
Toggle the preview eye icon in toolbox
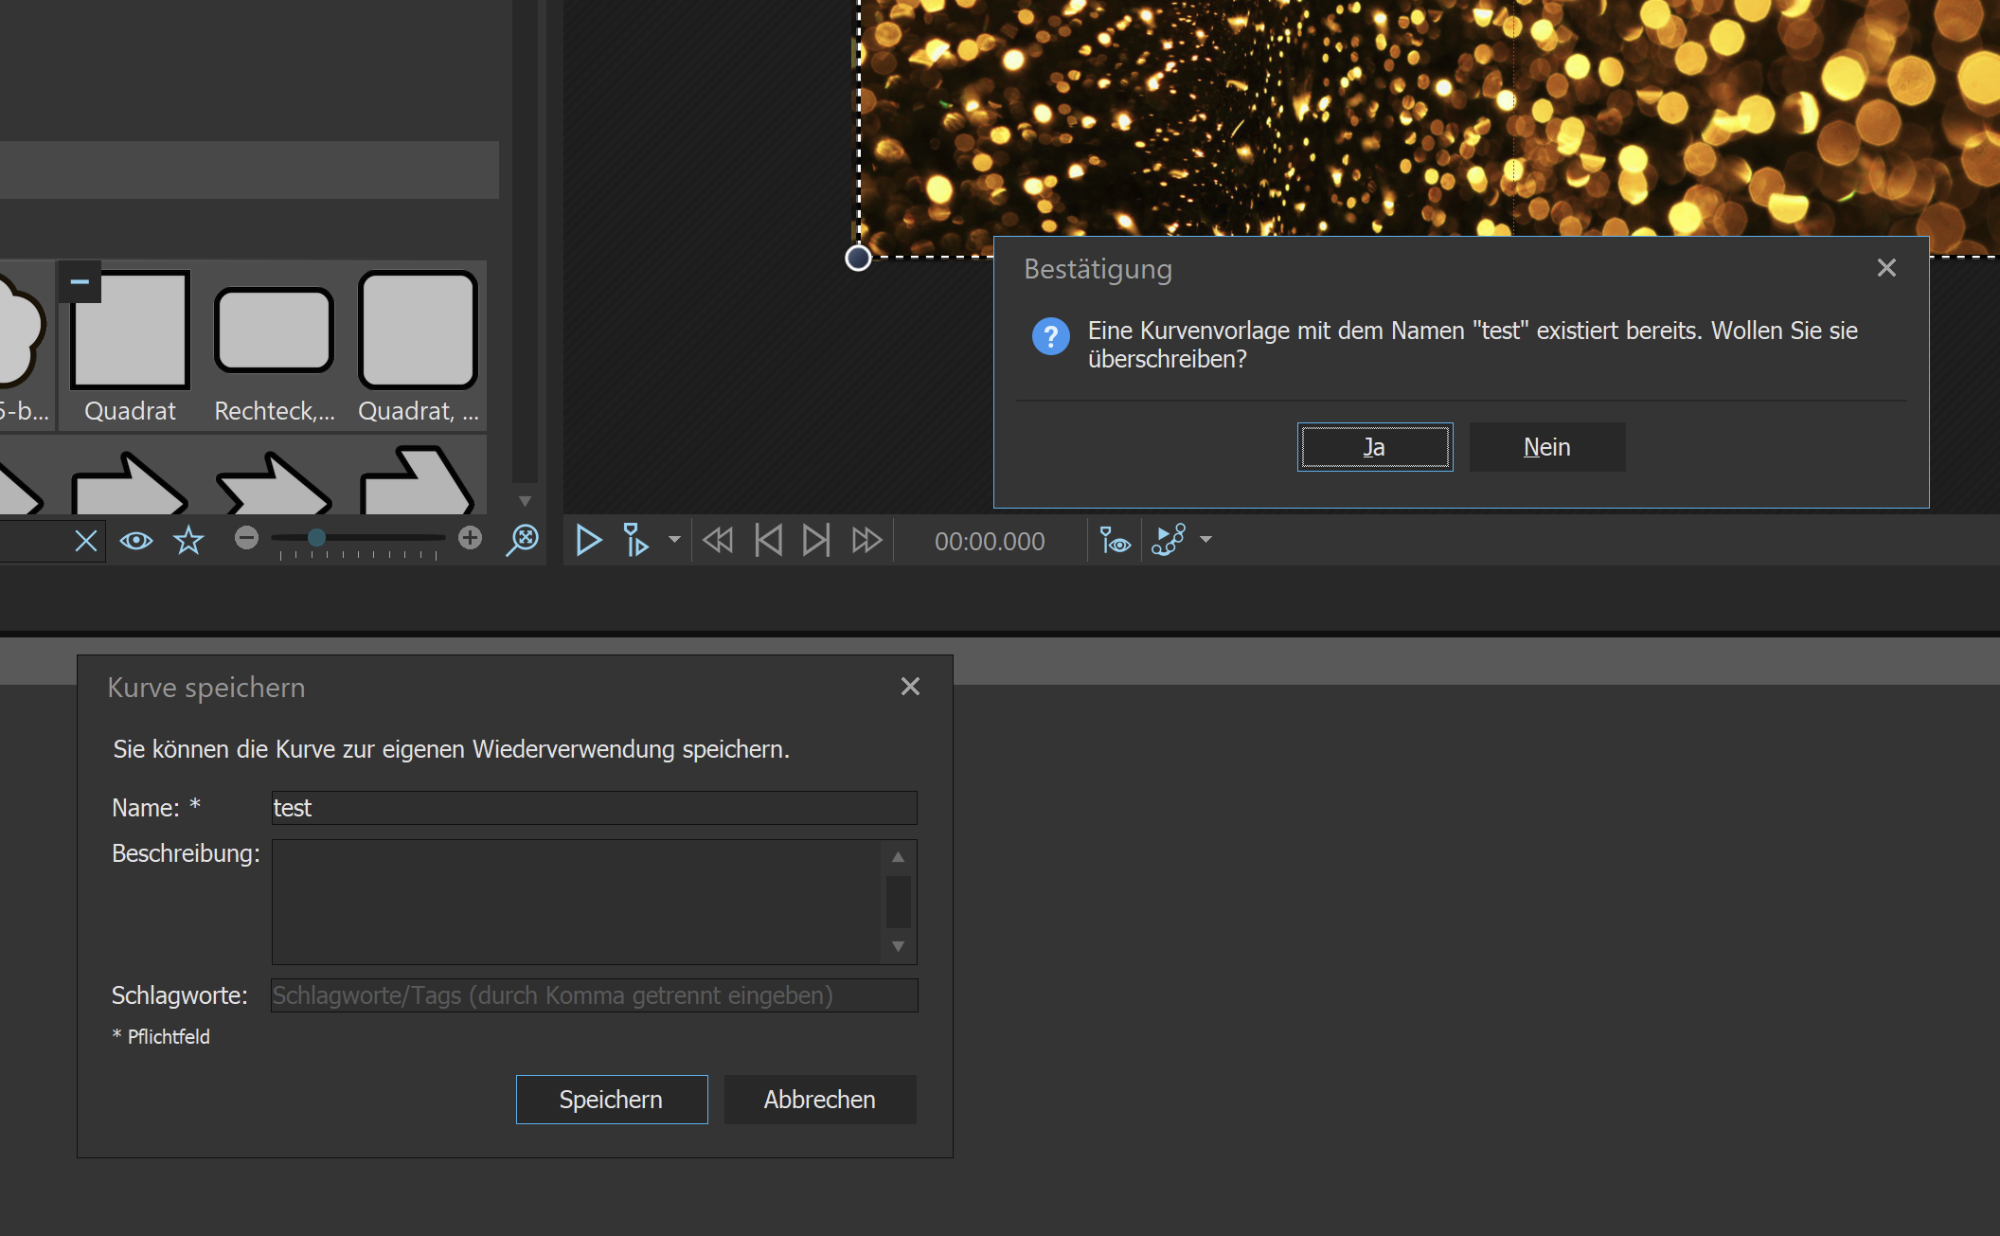(x=136, y=541)
